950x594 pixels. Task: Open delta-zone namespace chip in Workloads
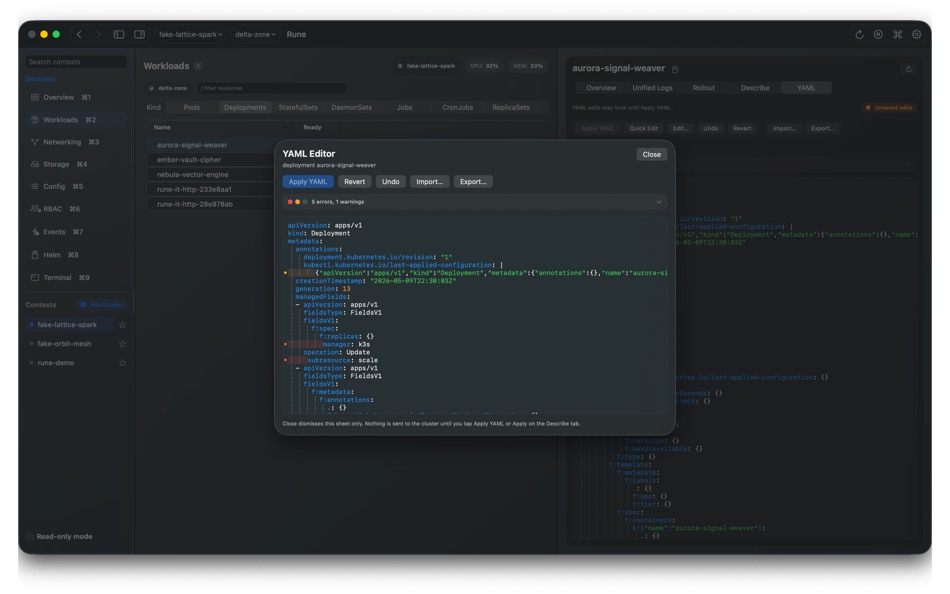coord(168,88)
